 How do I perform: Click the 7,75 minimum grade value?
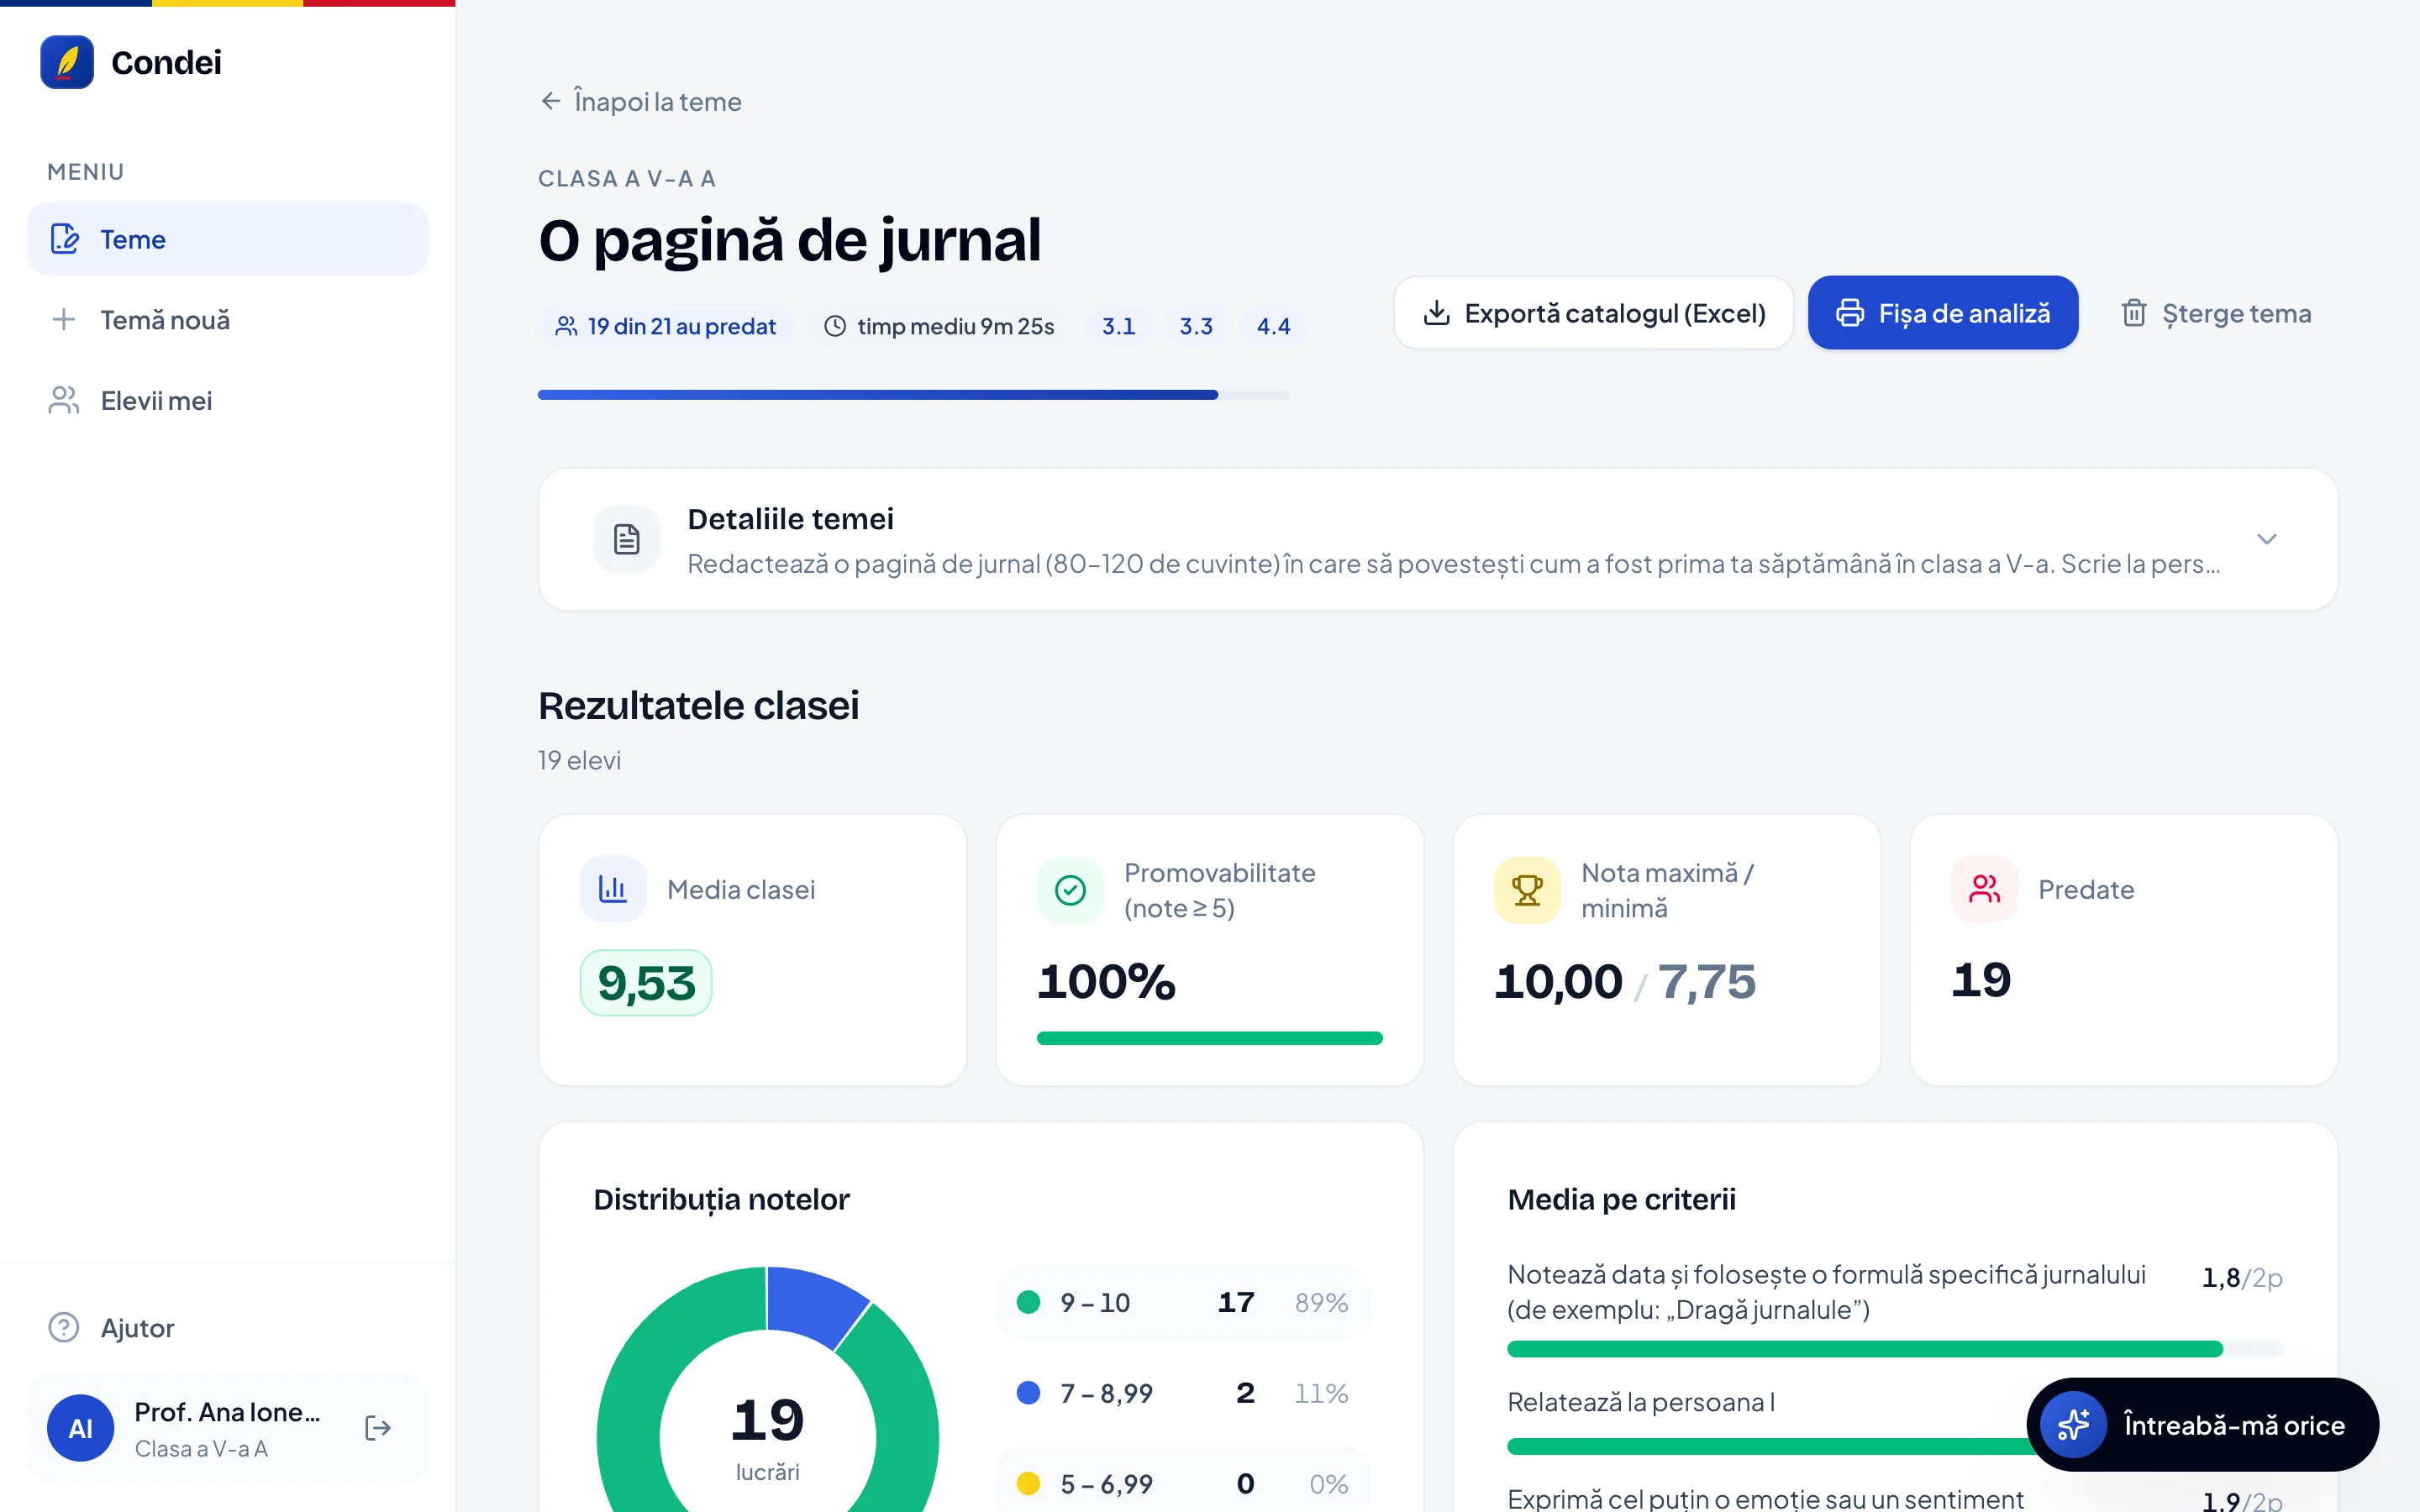(x=1707, y=981)
